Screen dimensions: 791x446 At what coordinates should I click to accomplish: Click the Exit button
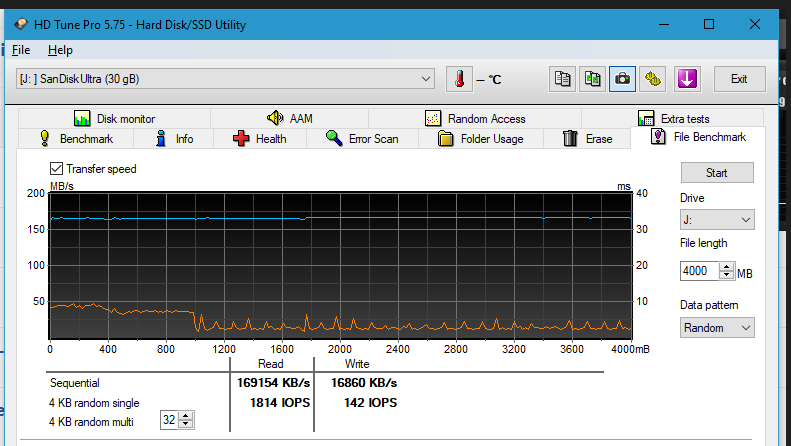[740, 79]
